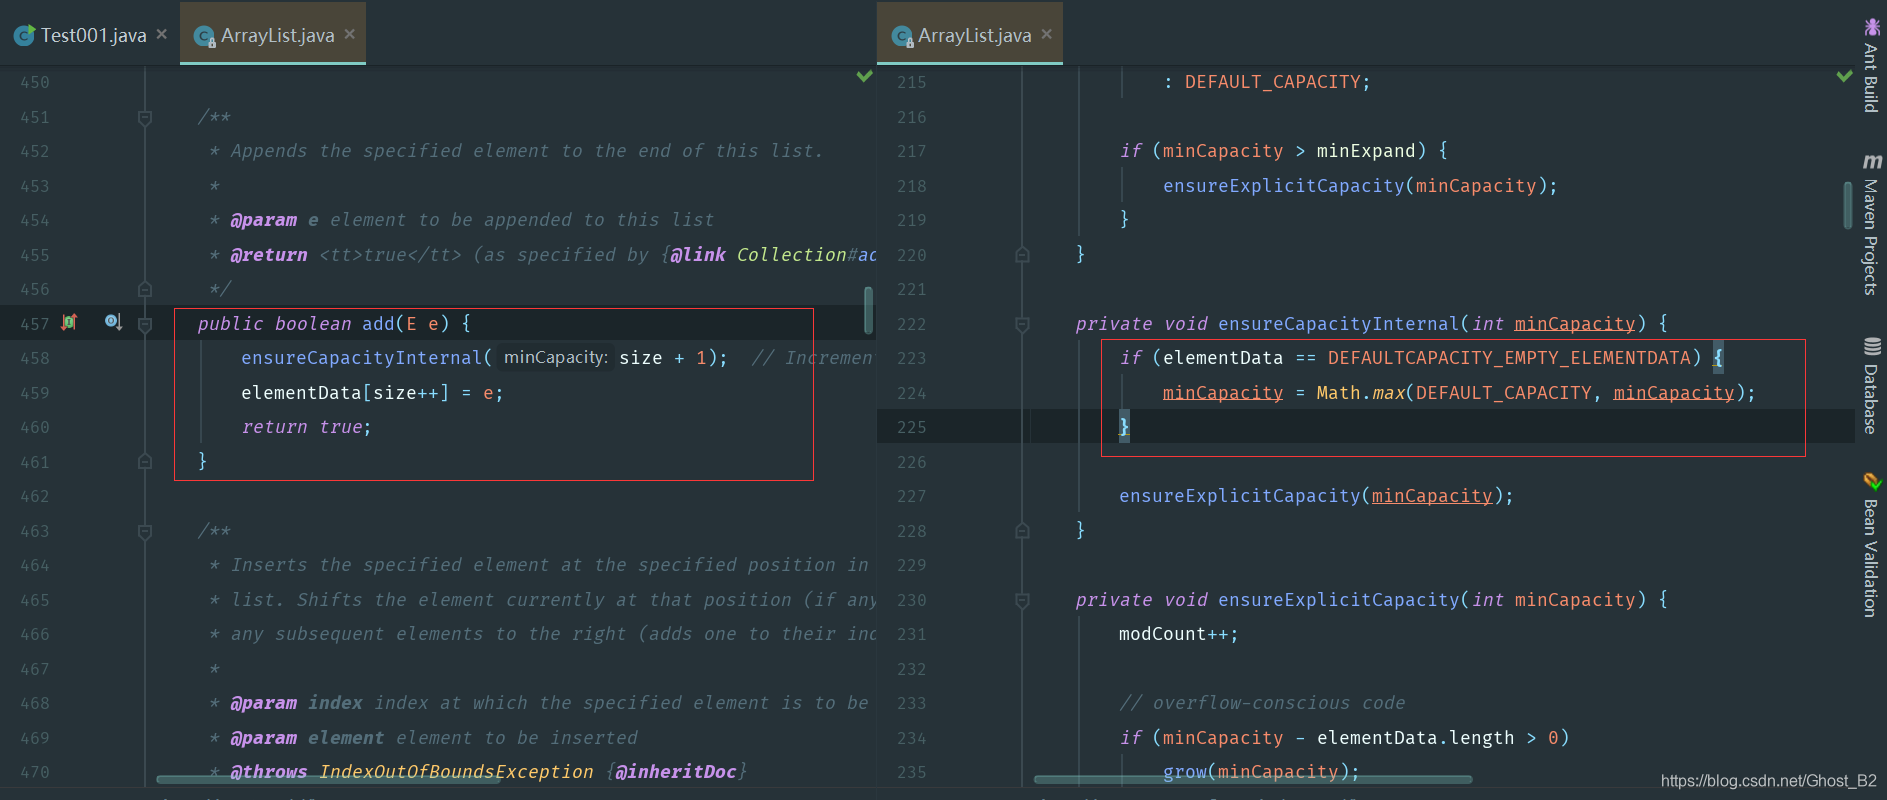Click the minCapacity parameter hint on line 458
The height and width of the screenshot is (800, 1887).
click(x=555, y=358)
